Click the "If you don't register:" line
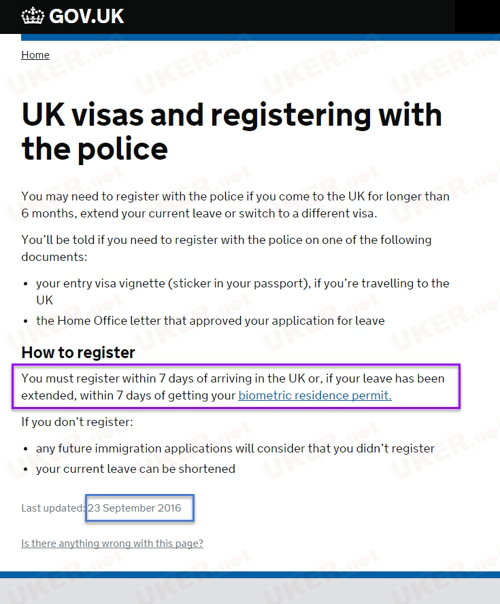 tap(77, 422)
